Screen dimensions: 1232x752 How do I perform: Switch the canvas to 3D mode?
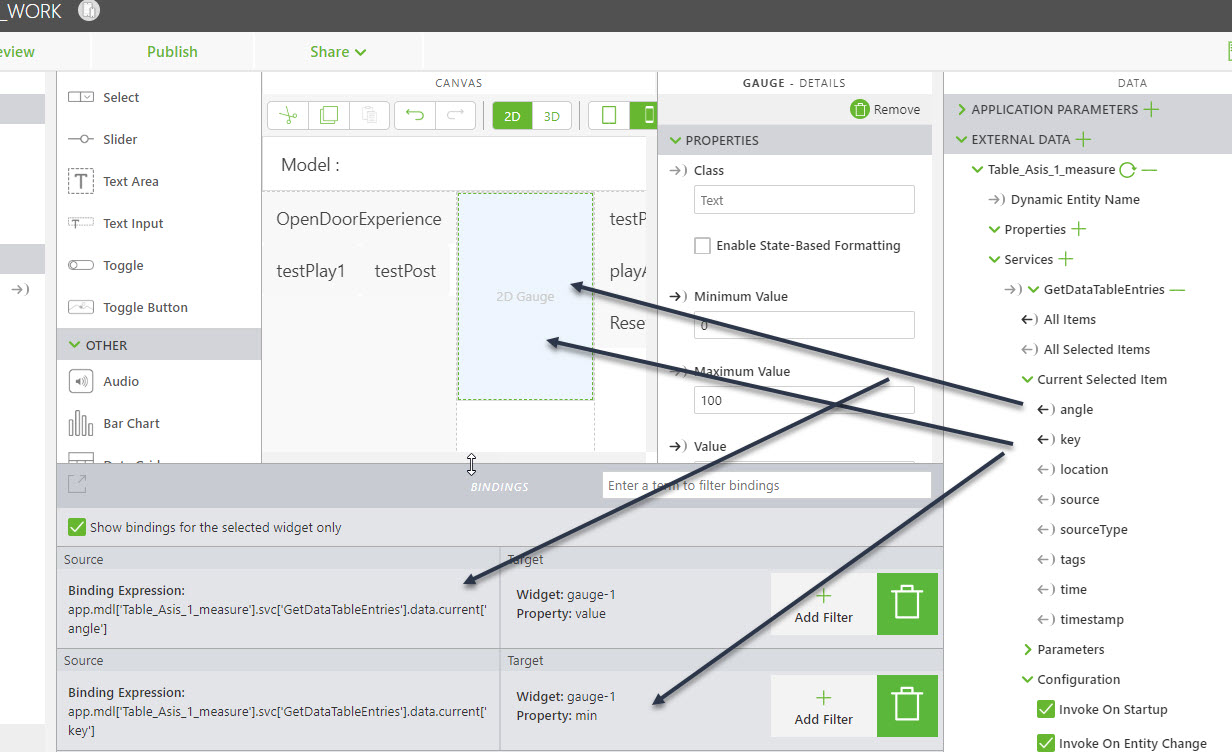tap(551, 115)
